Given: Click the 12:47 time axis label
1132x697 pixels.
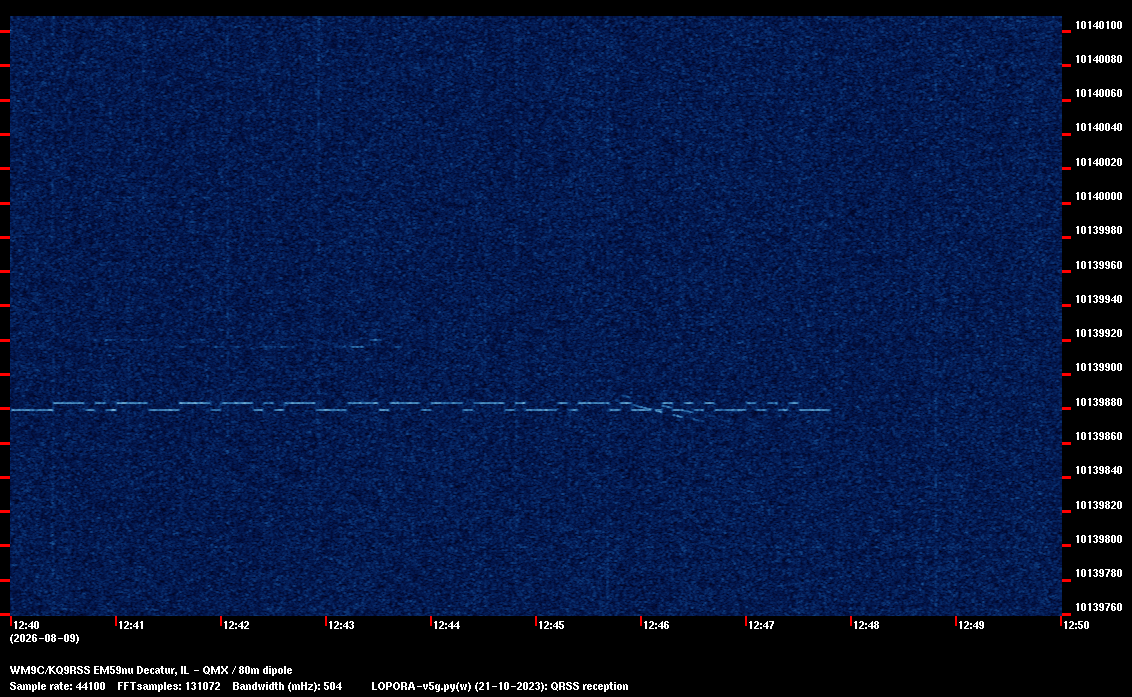Looking at the screenshot, I should point(761,625).
